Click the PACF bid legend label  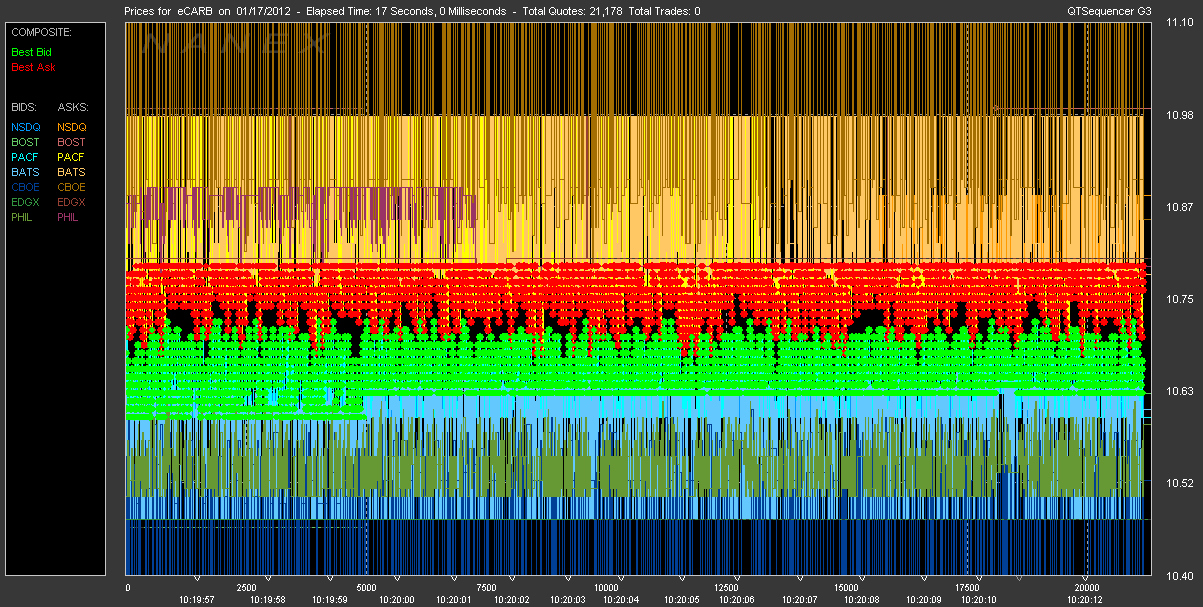pos(25,157)
